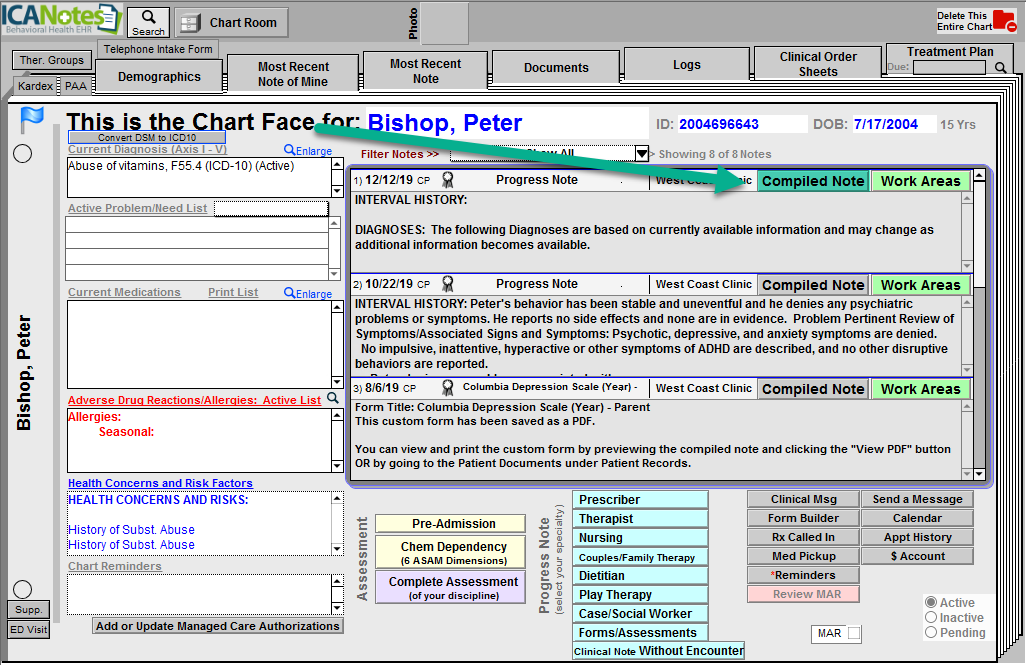1026x665 pixels.
Task: Open Compiled Note for 10/22/19 entry
Action: [x=812, y=285]
